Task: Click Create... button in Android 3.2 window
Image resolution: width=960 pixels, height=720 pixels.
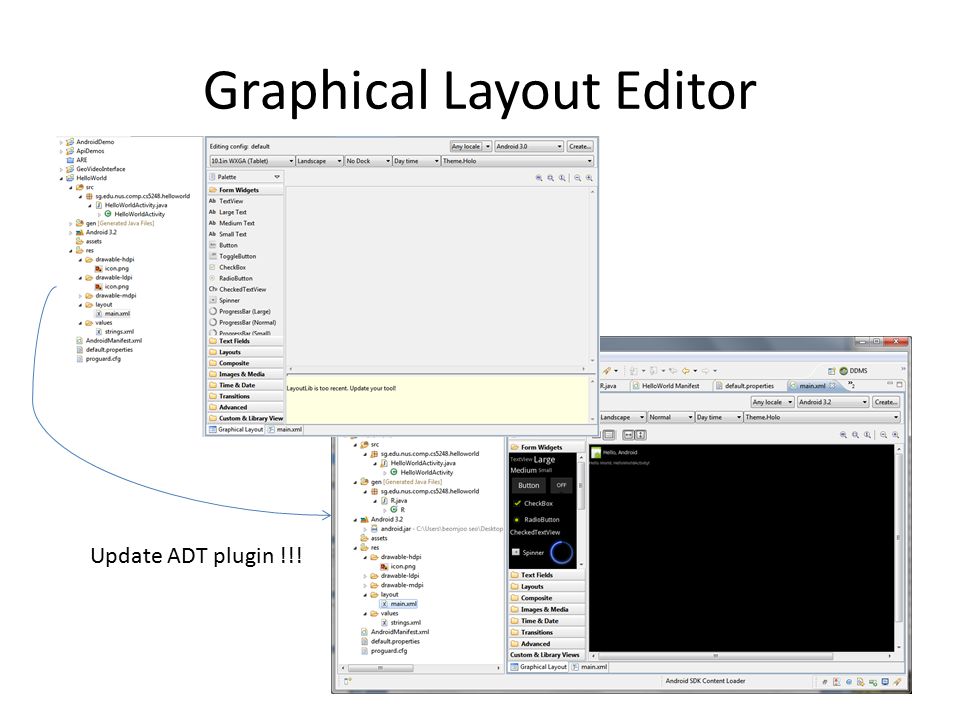Action: click(x=885, y=402)
